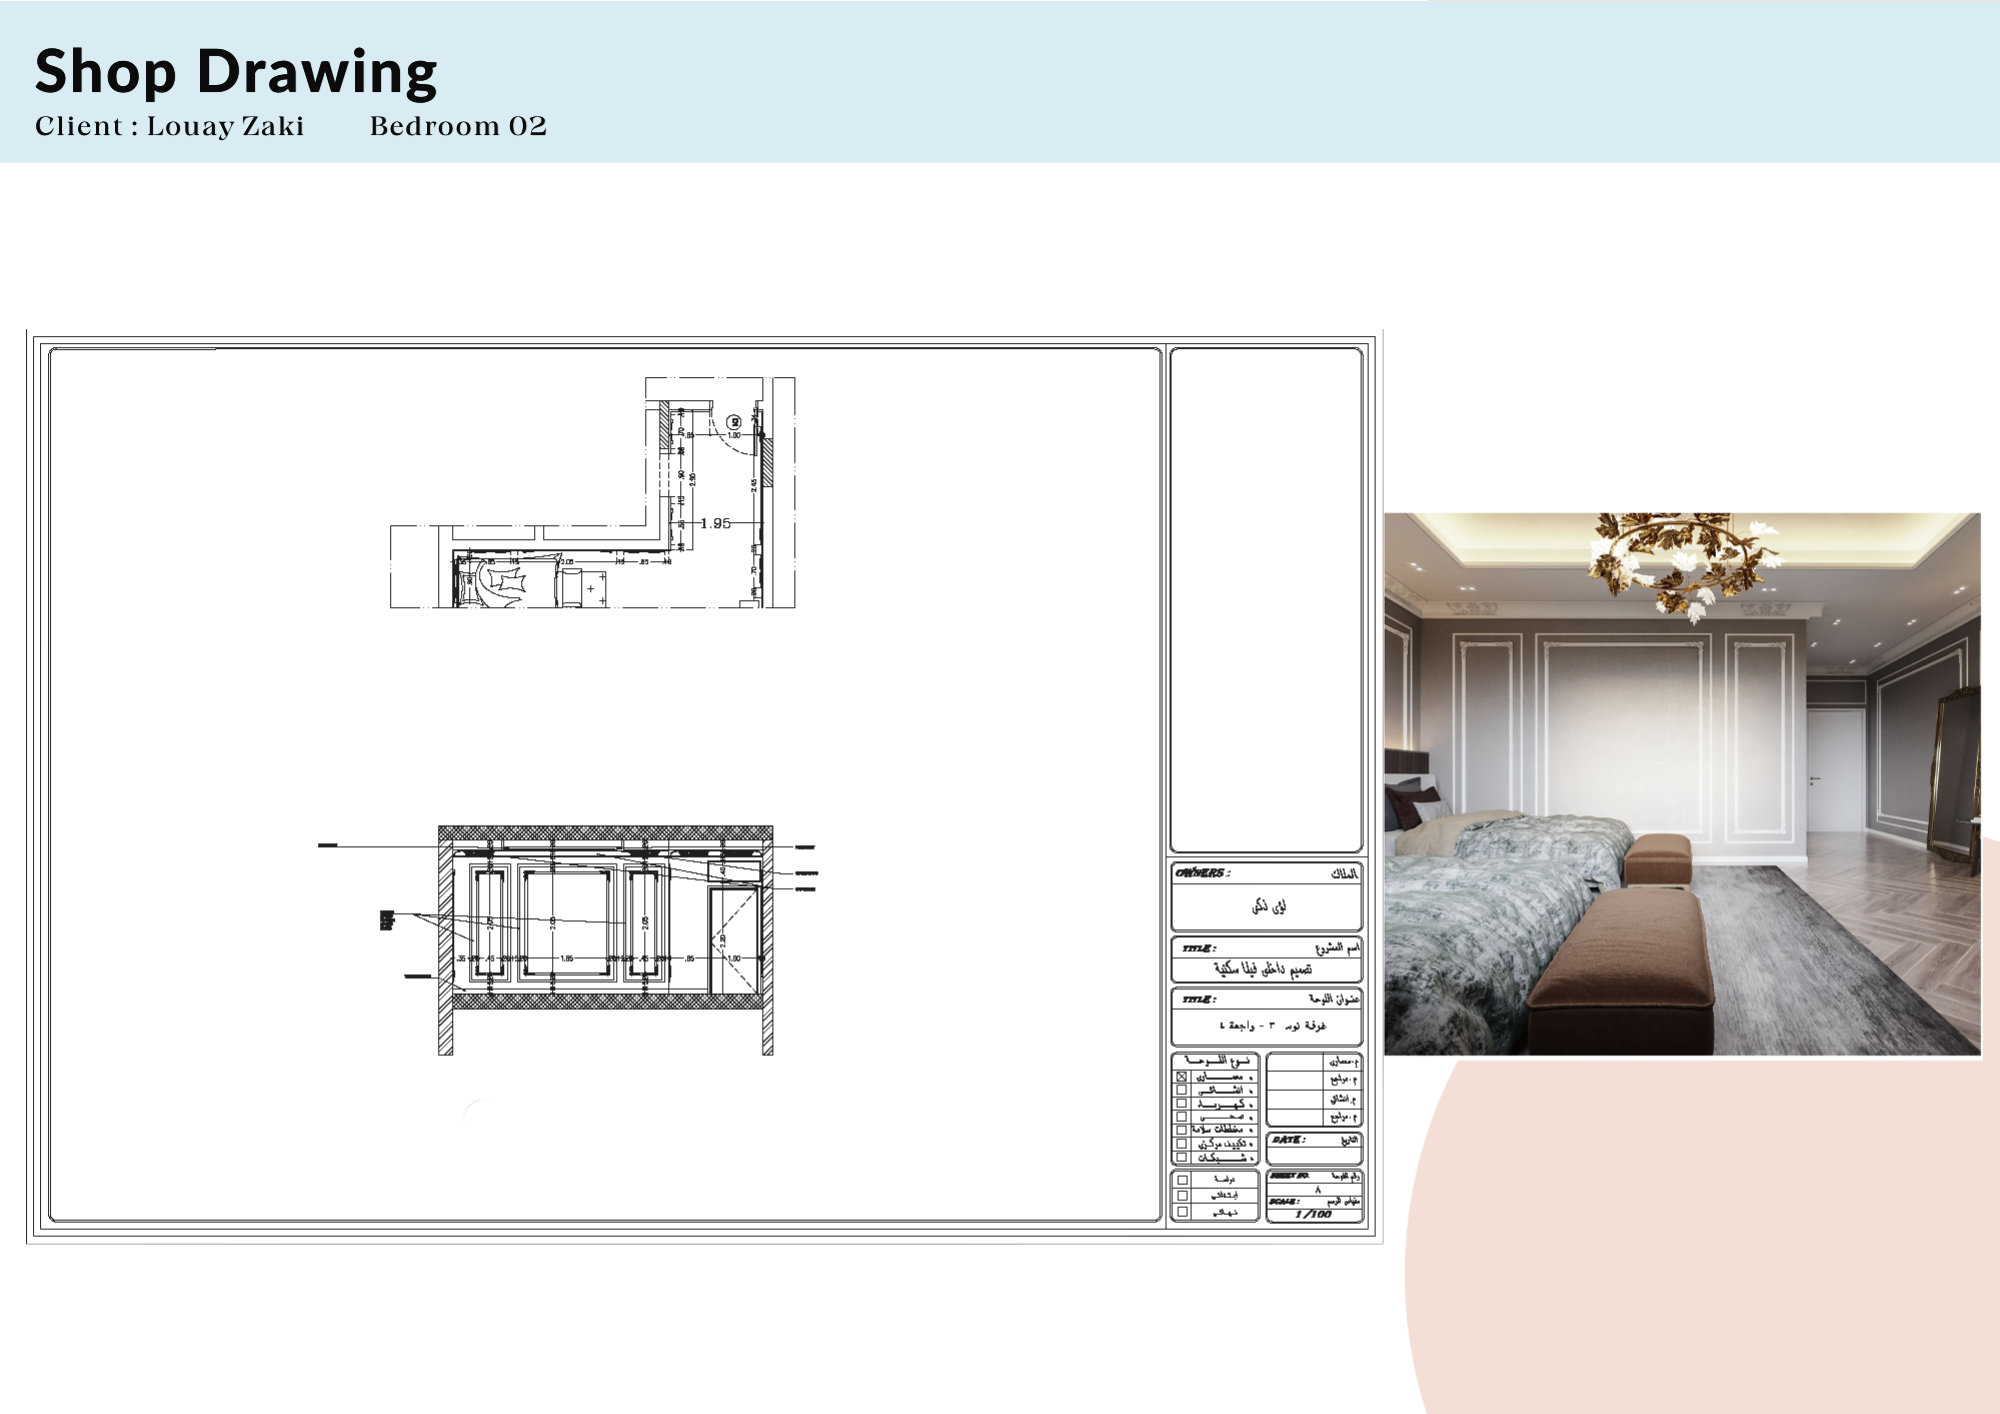
Task: Click the Bedroom 02 label under the header
Action: coord(457,126)
